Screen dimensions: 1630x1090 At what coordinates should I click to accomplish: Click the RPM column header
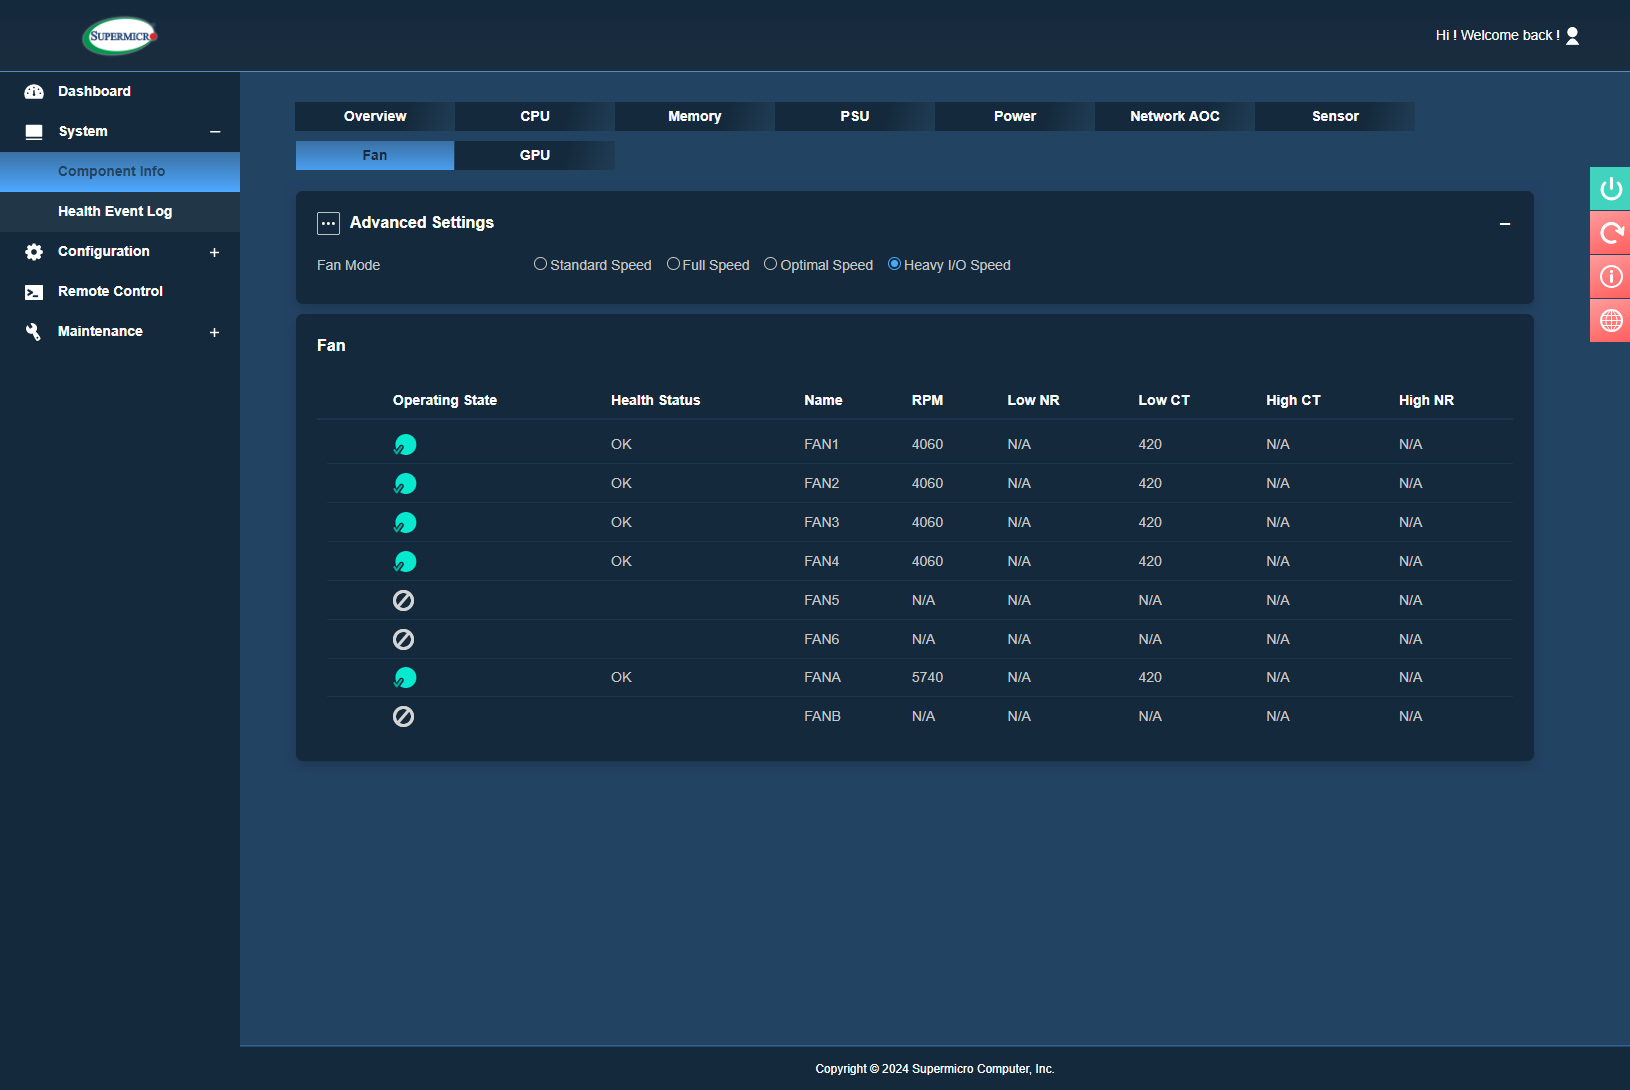(927, 400)
